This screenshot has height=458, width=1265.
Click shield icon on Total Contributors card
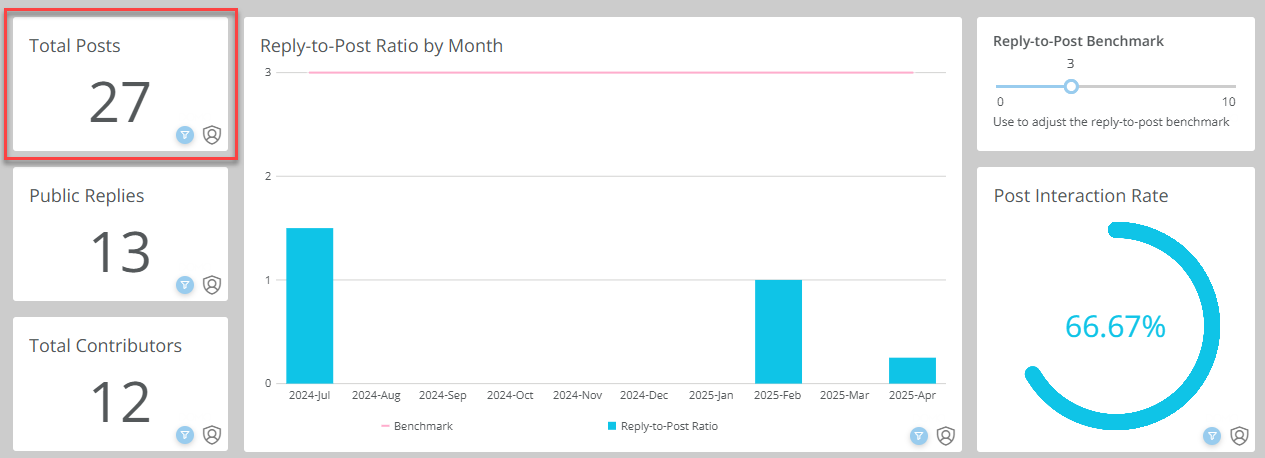tap(211, 435)
